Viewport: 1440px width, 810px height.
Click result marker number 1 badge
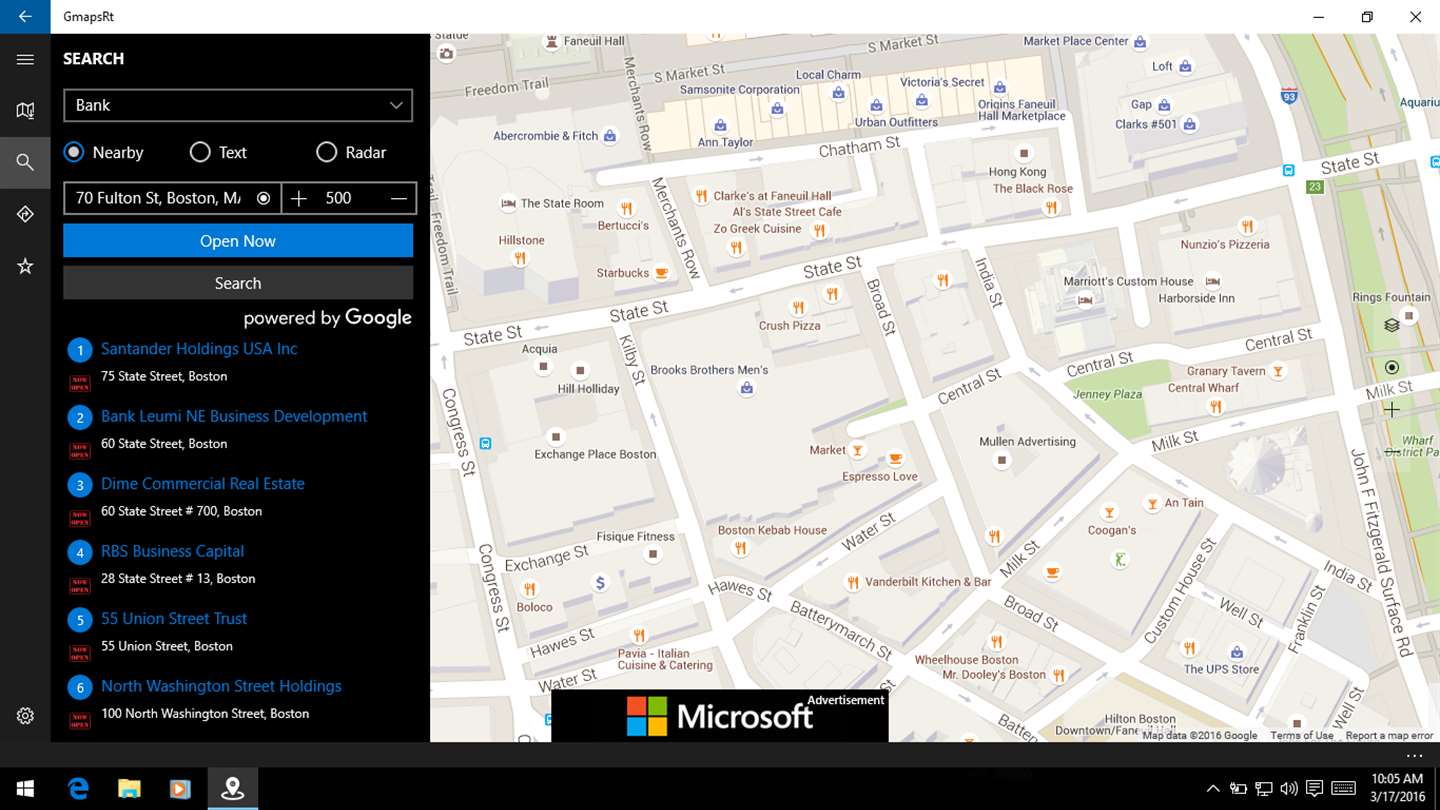pyautogui.click(x=80, y=350)
